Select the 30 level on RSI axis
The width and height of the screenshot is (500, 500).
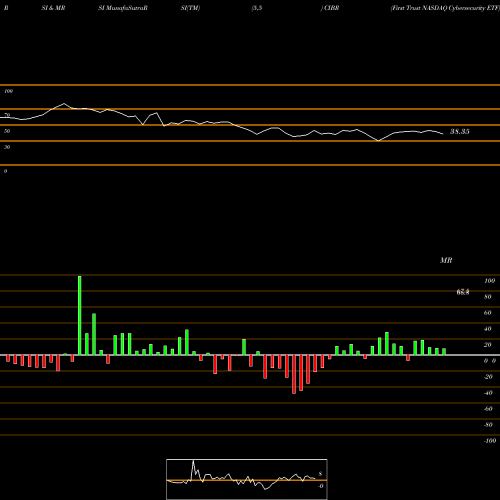(x=7, y=147)
